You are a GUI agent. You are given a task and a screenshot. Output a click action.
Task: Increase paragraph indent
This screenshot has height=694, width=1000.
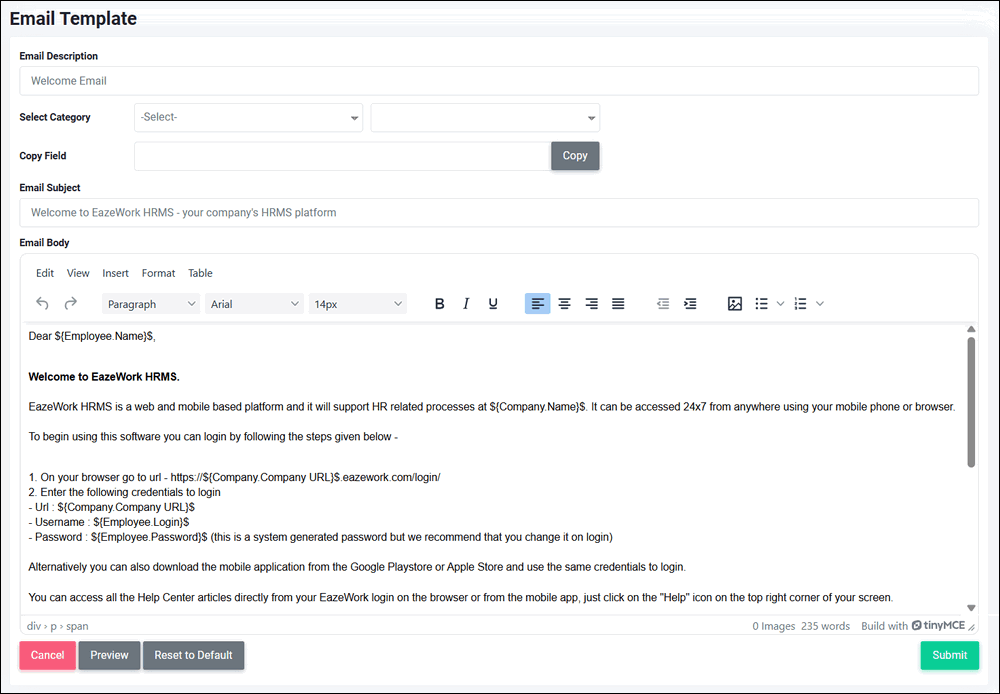coord(690,304)
